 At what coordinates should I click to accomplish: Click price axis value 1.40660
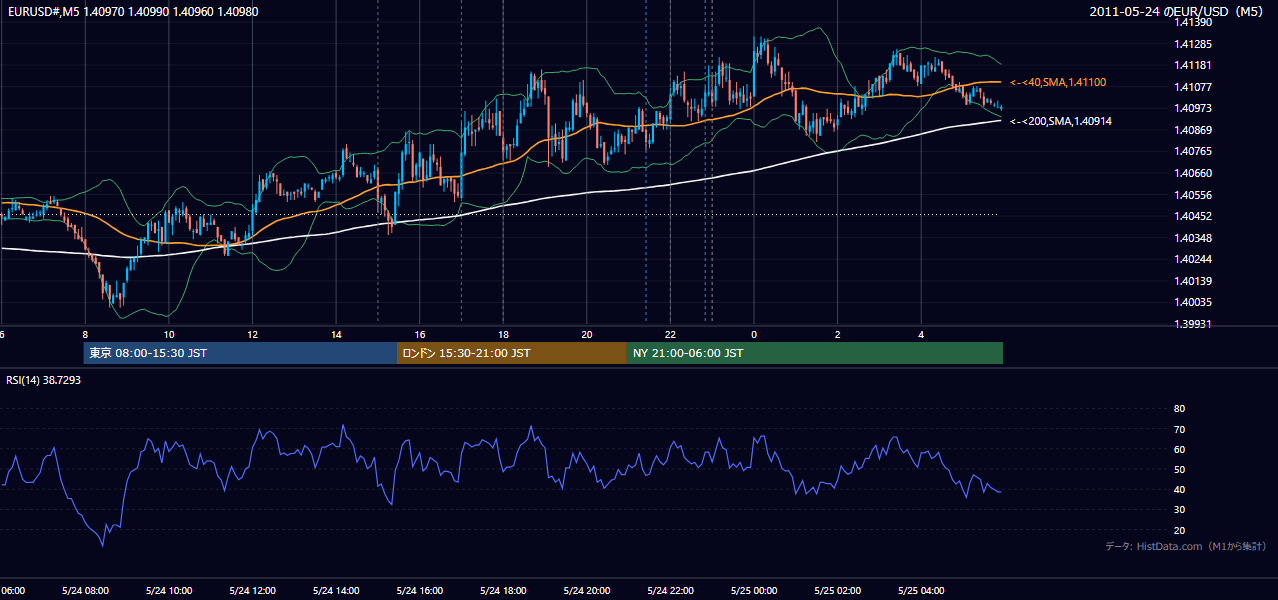point(1193,173)
